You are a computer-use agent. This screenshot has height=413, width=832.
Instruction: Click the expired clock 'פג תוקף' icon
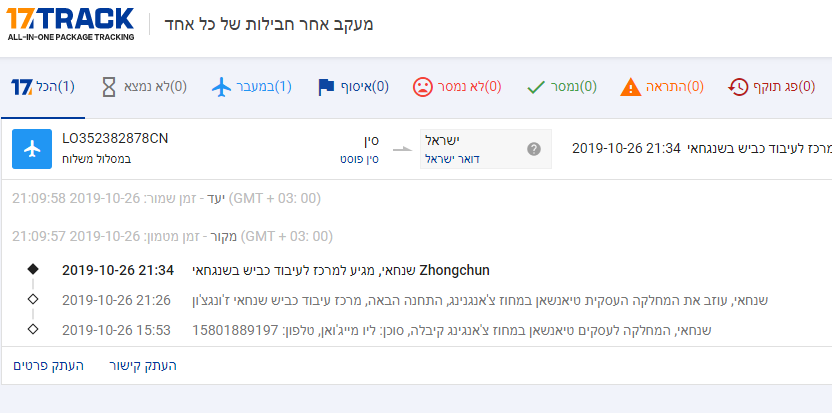739,87
